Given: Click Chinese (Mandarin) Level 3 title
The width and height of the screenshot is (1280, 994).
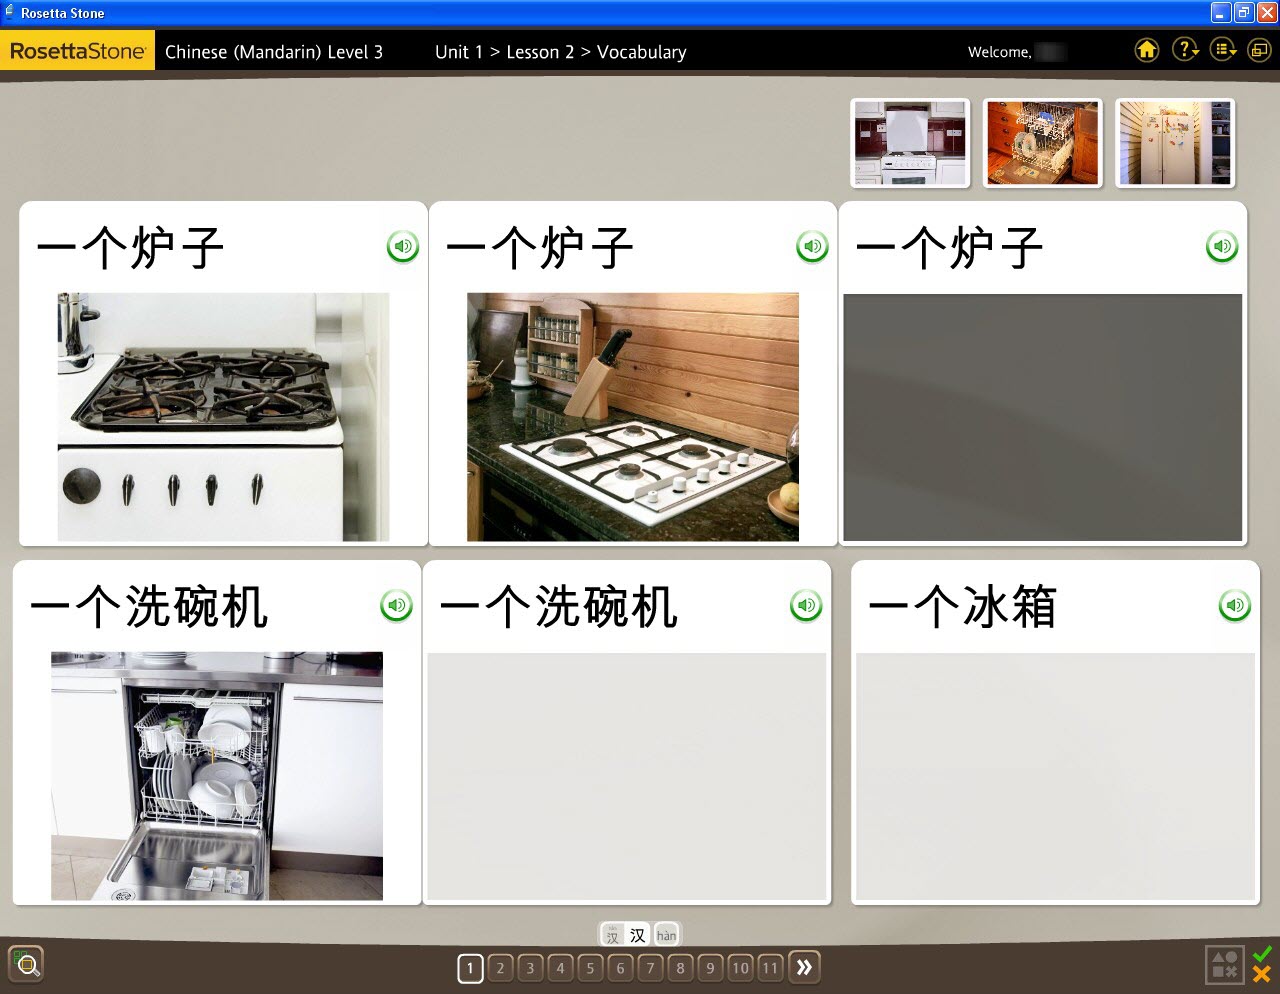Looking at the screenshot, I should coord(274,52).
